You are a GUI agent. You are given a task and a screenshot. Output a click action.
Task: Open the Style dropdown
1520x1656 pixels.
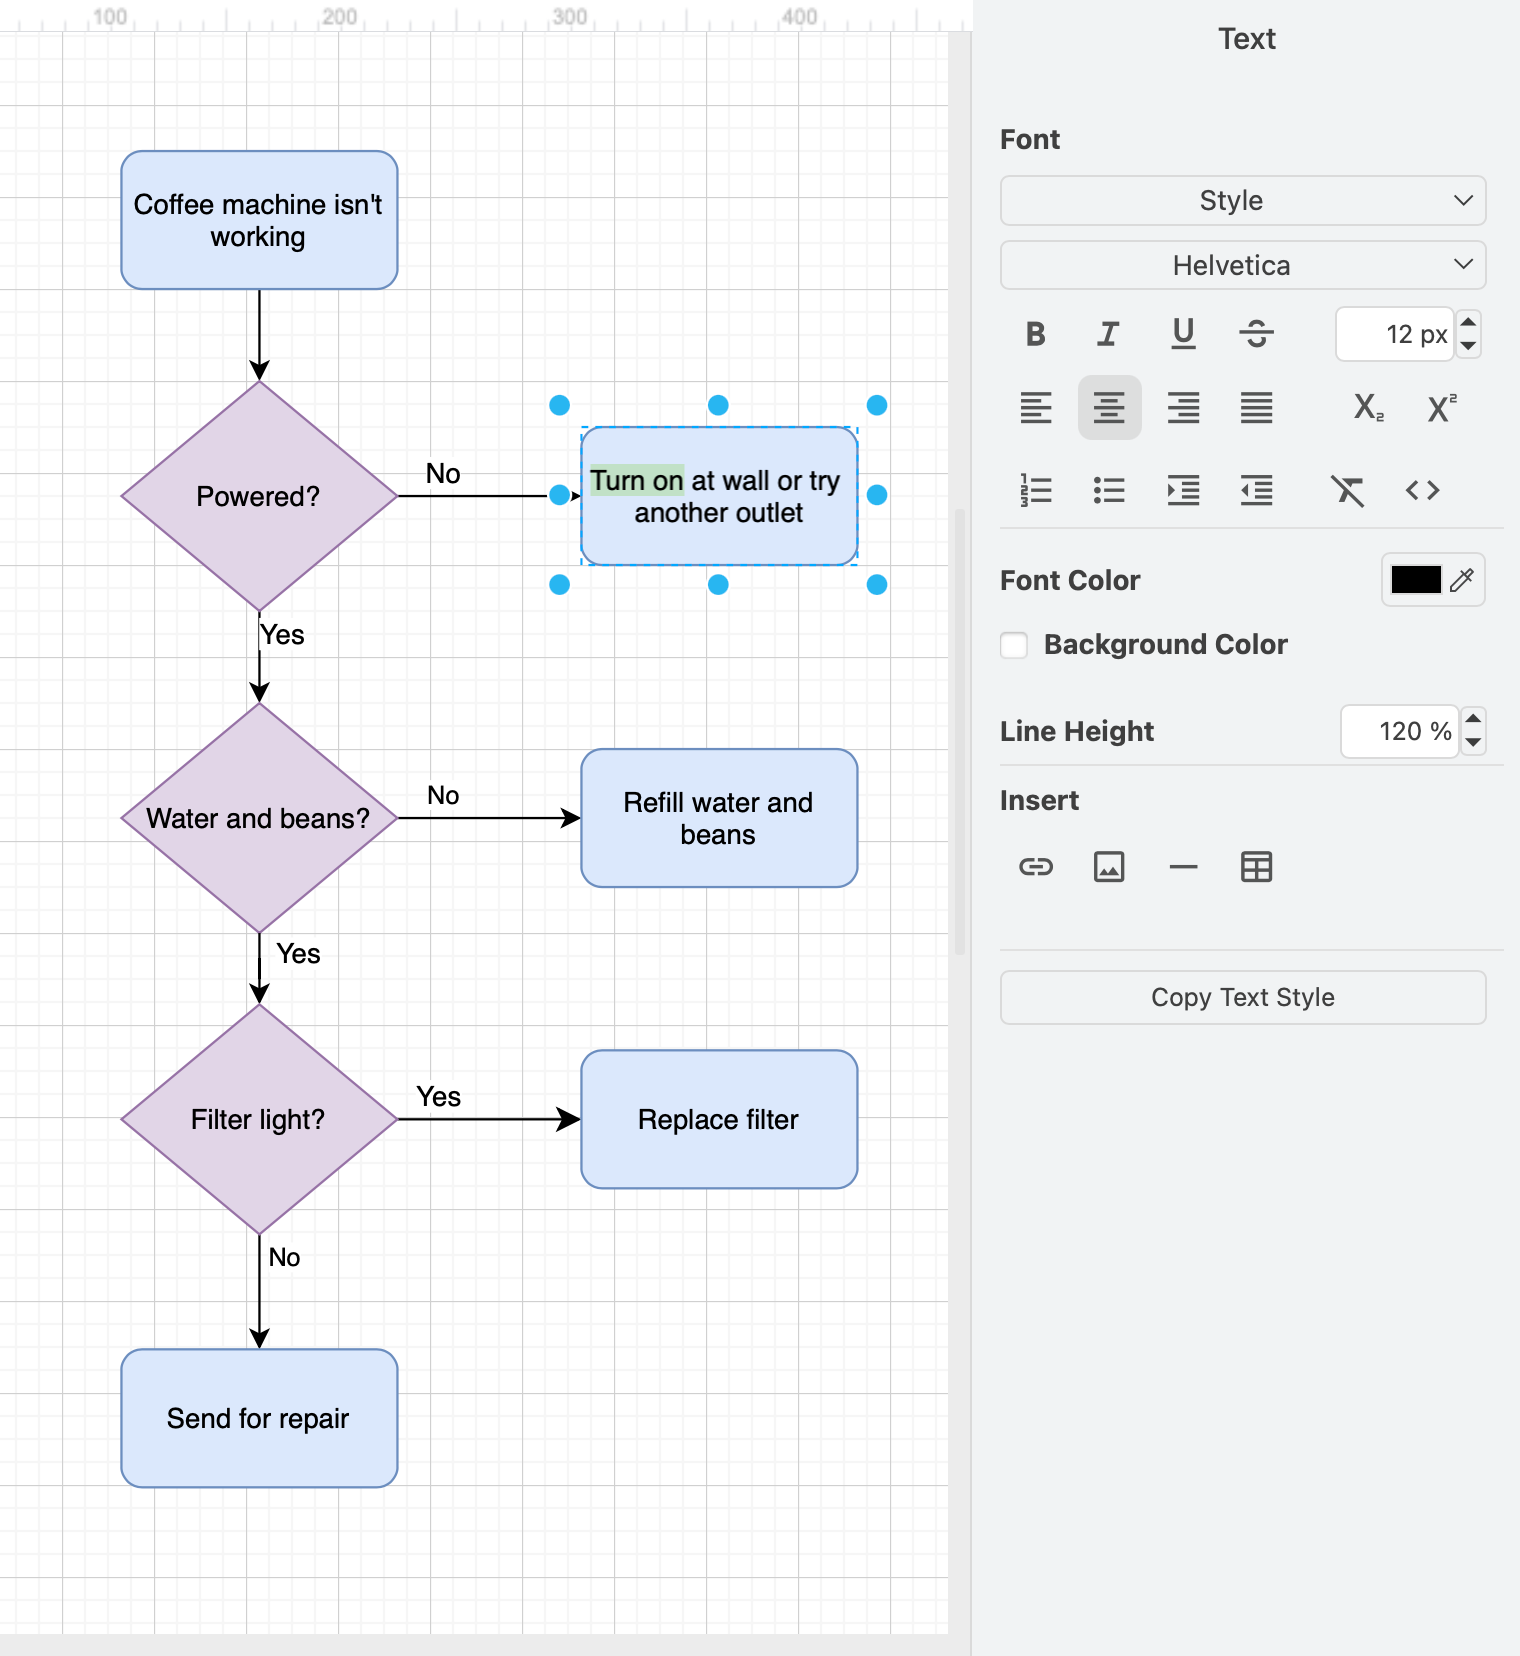pyautogui.click(x=1243, y=201)
